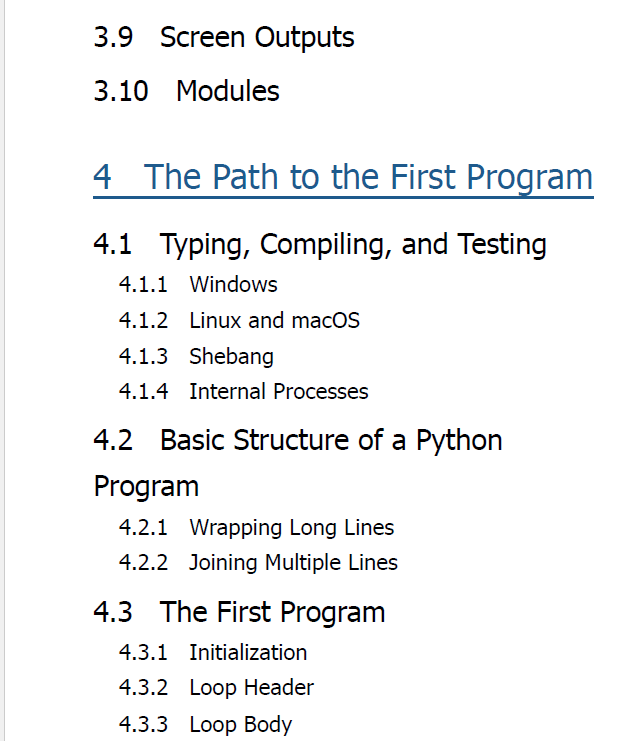Open 4.2.1 Wrapping Long Lines
This screenshot has height=741, width=637.
[x=256, y=527]
